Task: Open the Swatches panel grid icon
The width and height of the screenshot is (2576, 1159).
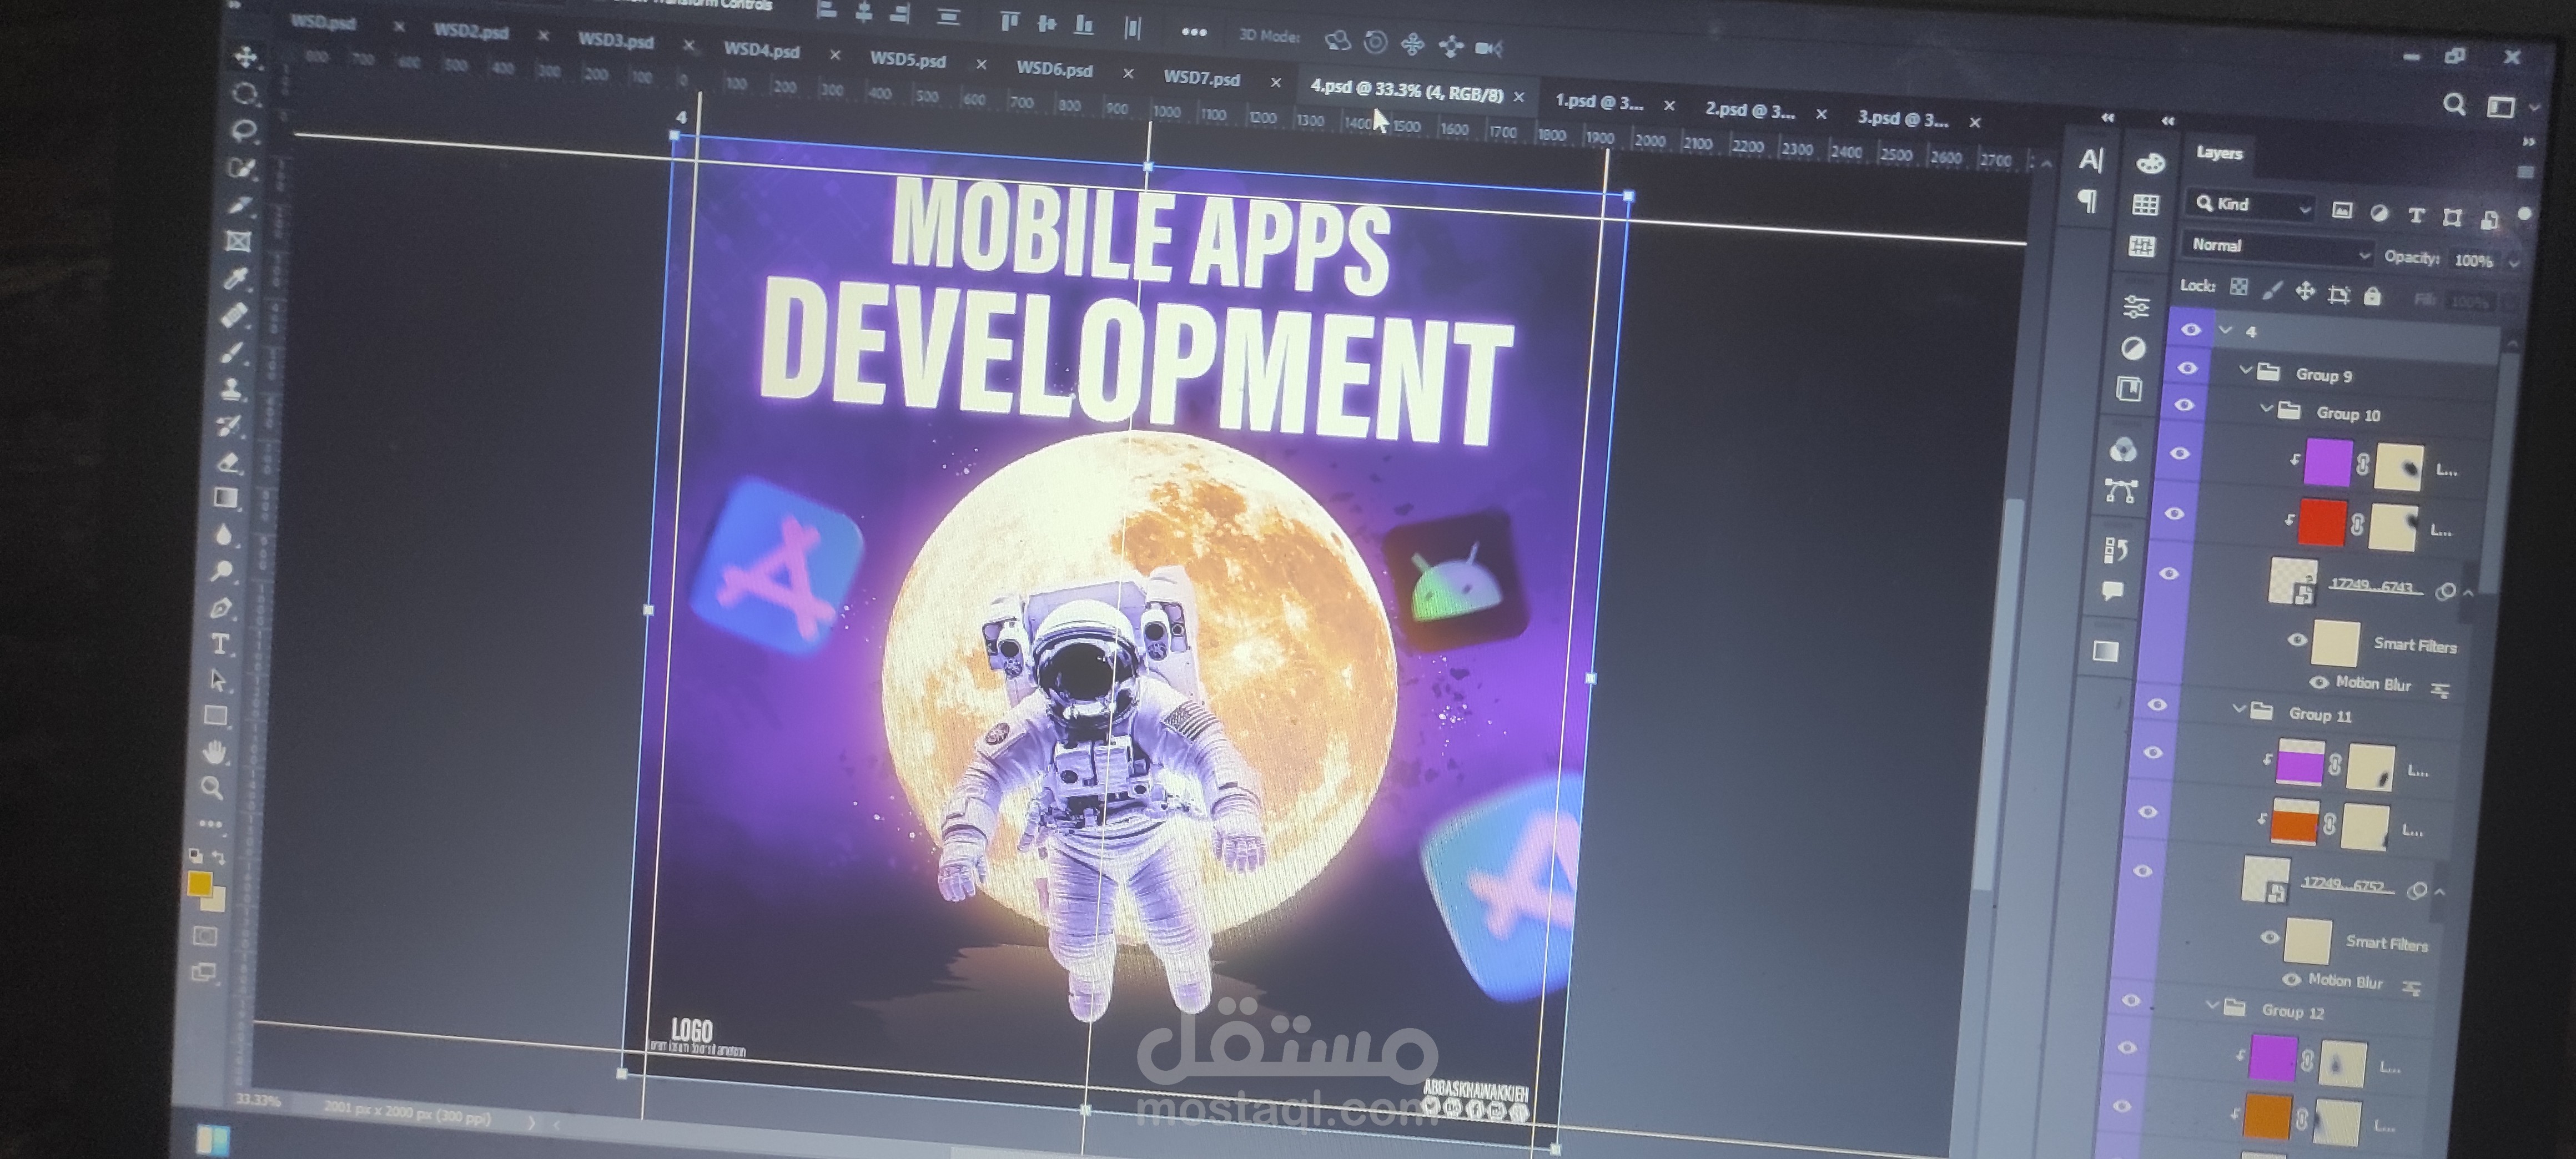Action: click(x=2145, y=205)
